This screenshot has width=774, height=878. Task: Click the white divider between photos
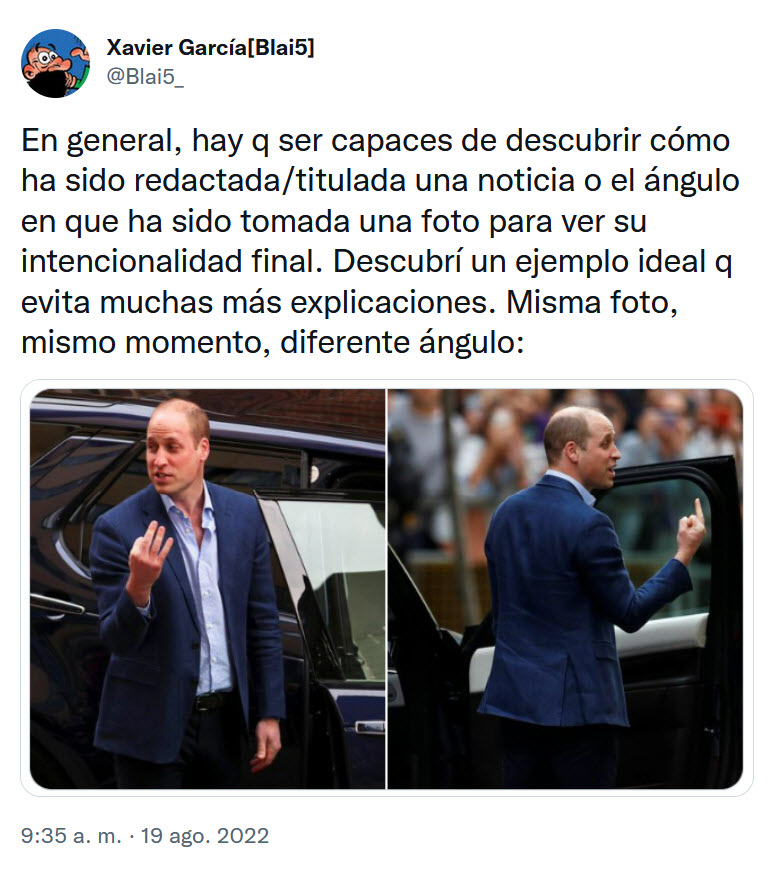click(x=386, y=589)
